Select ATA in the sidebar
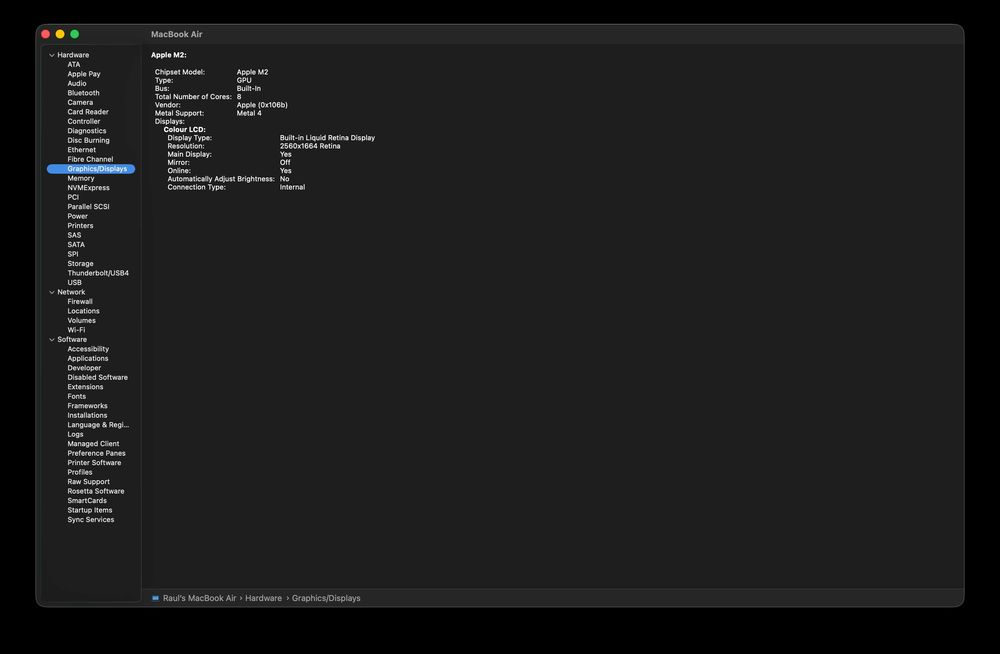 click(x=74, y=64)
